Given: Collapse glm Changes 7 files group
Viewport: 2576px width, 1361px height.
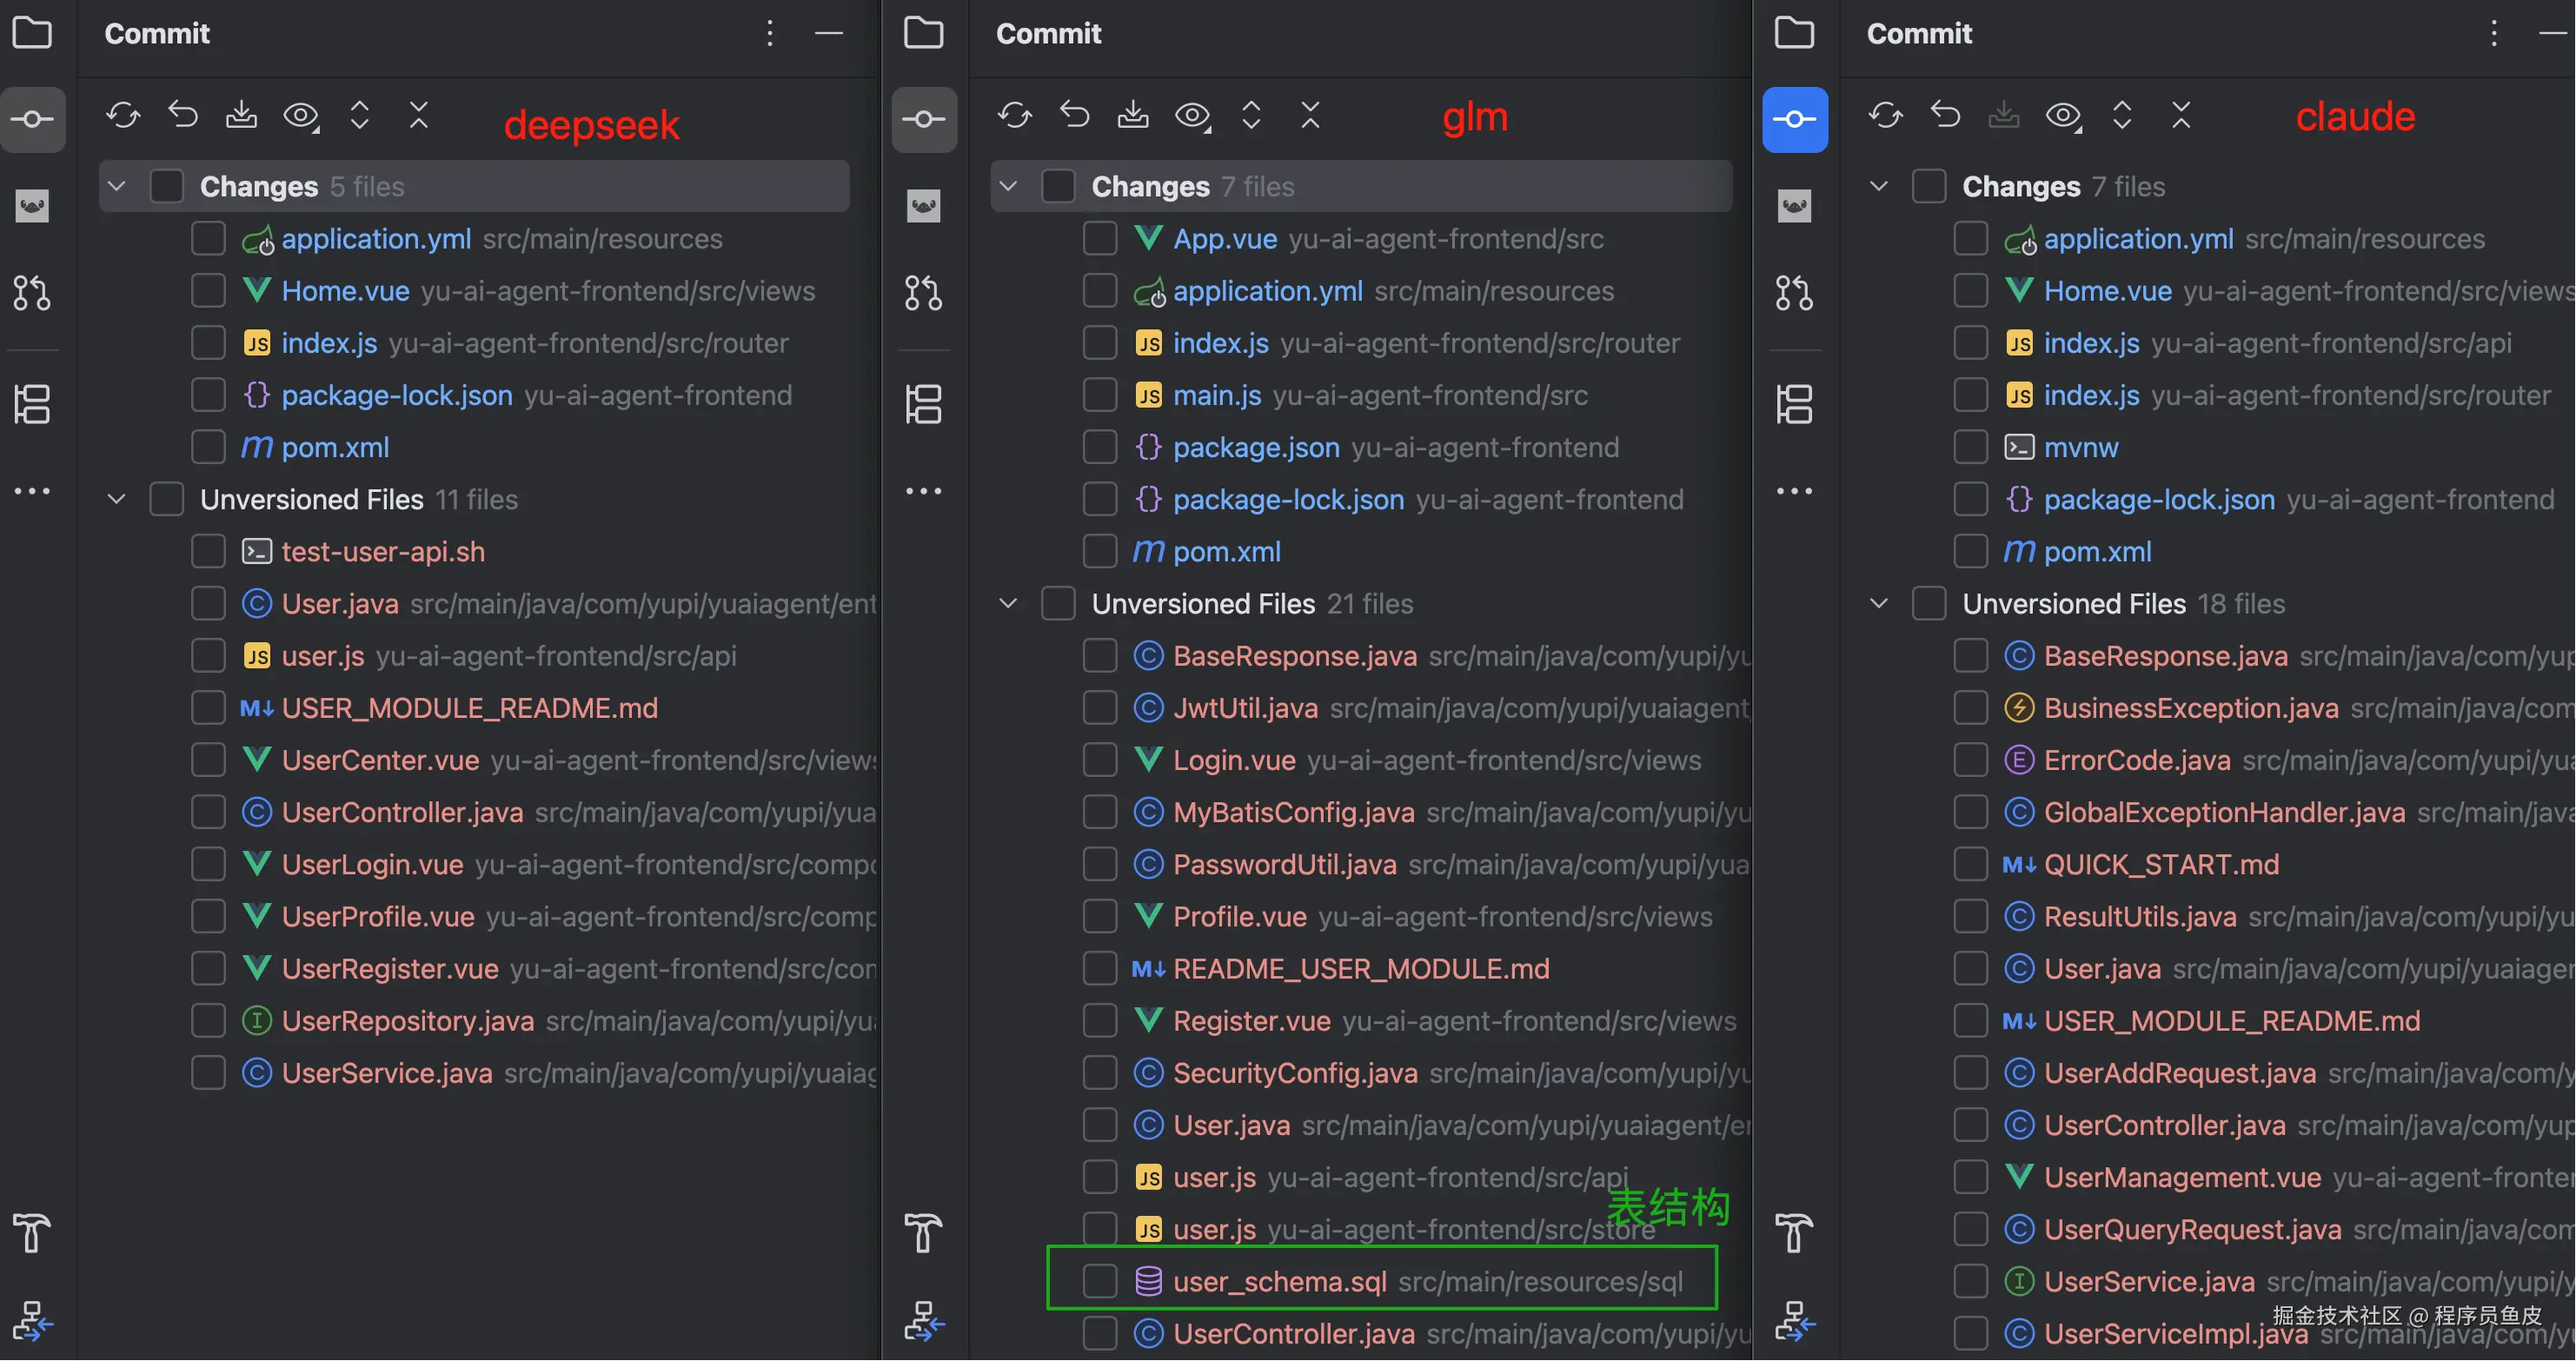Looking at the screenshot, I should pos(1008,186).
